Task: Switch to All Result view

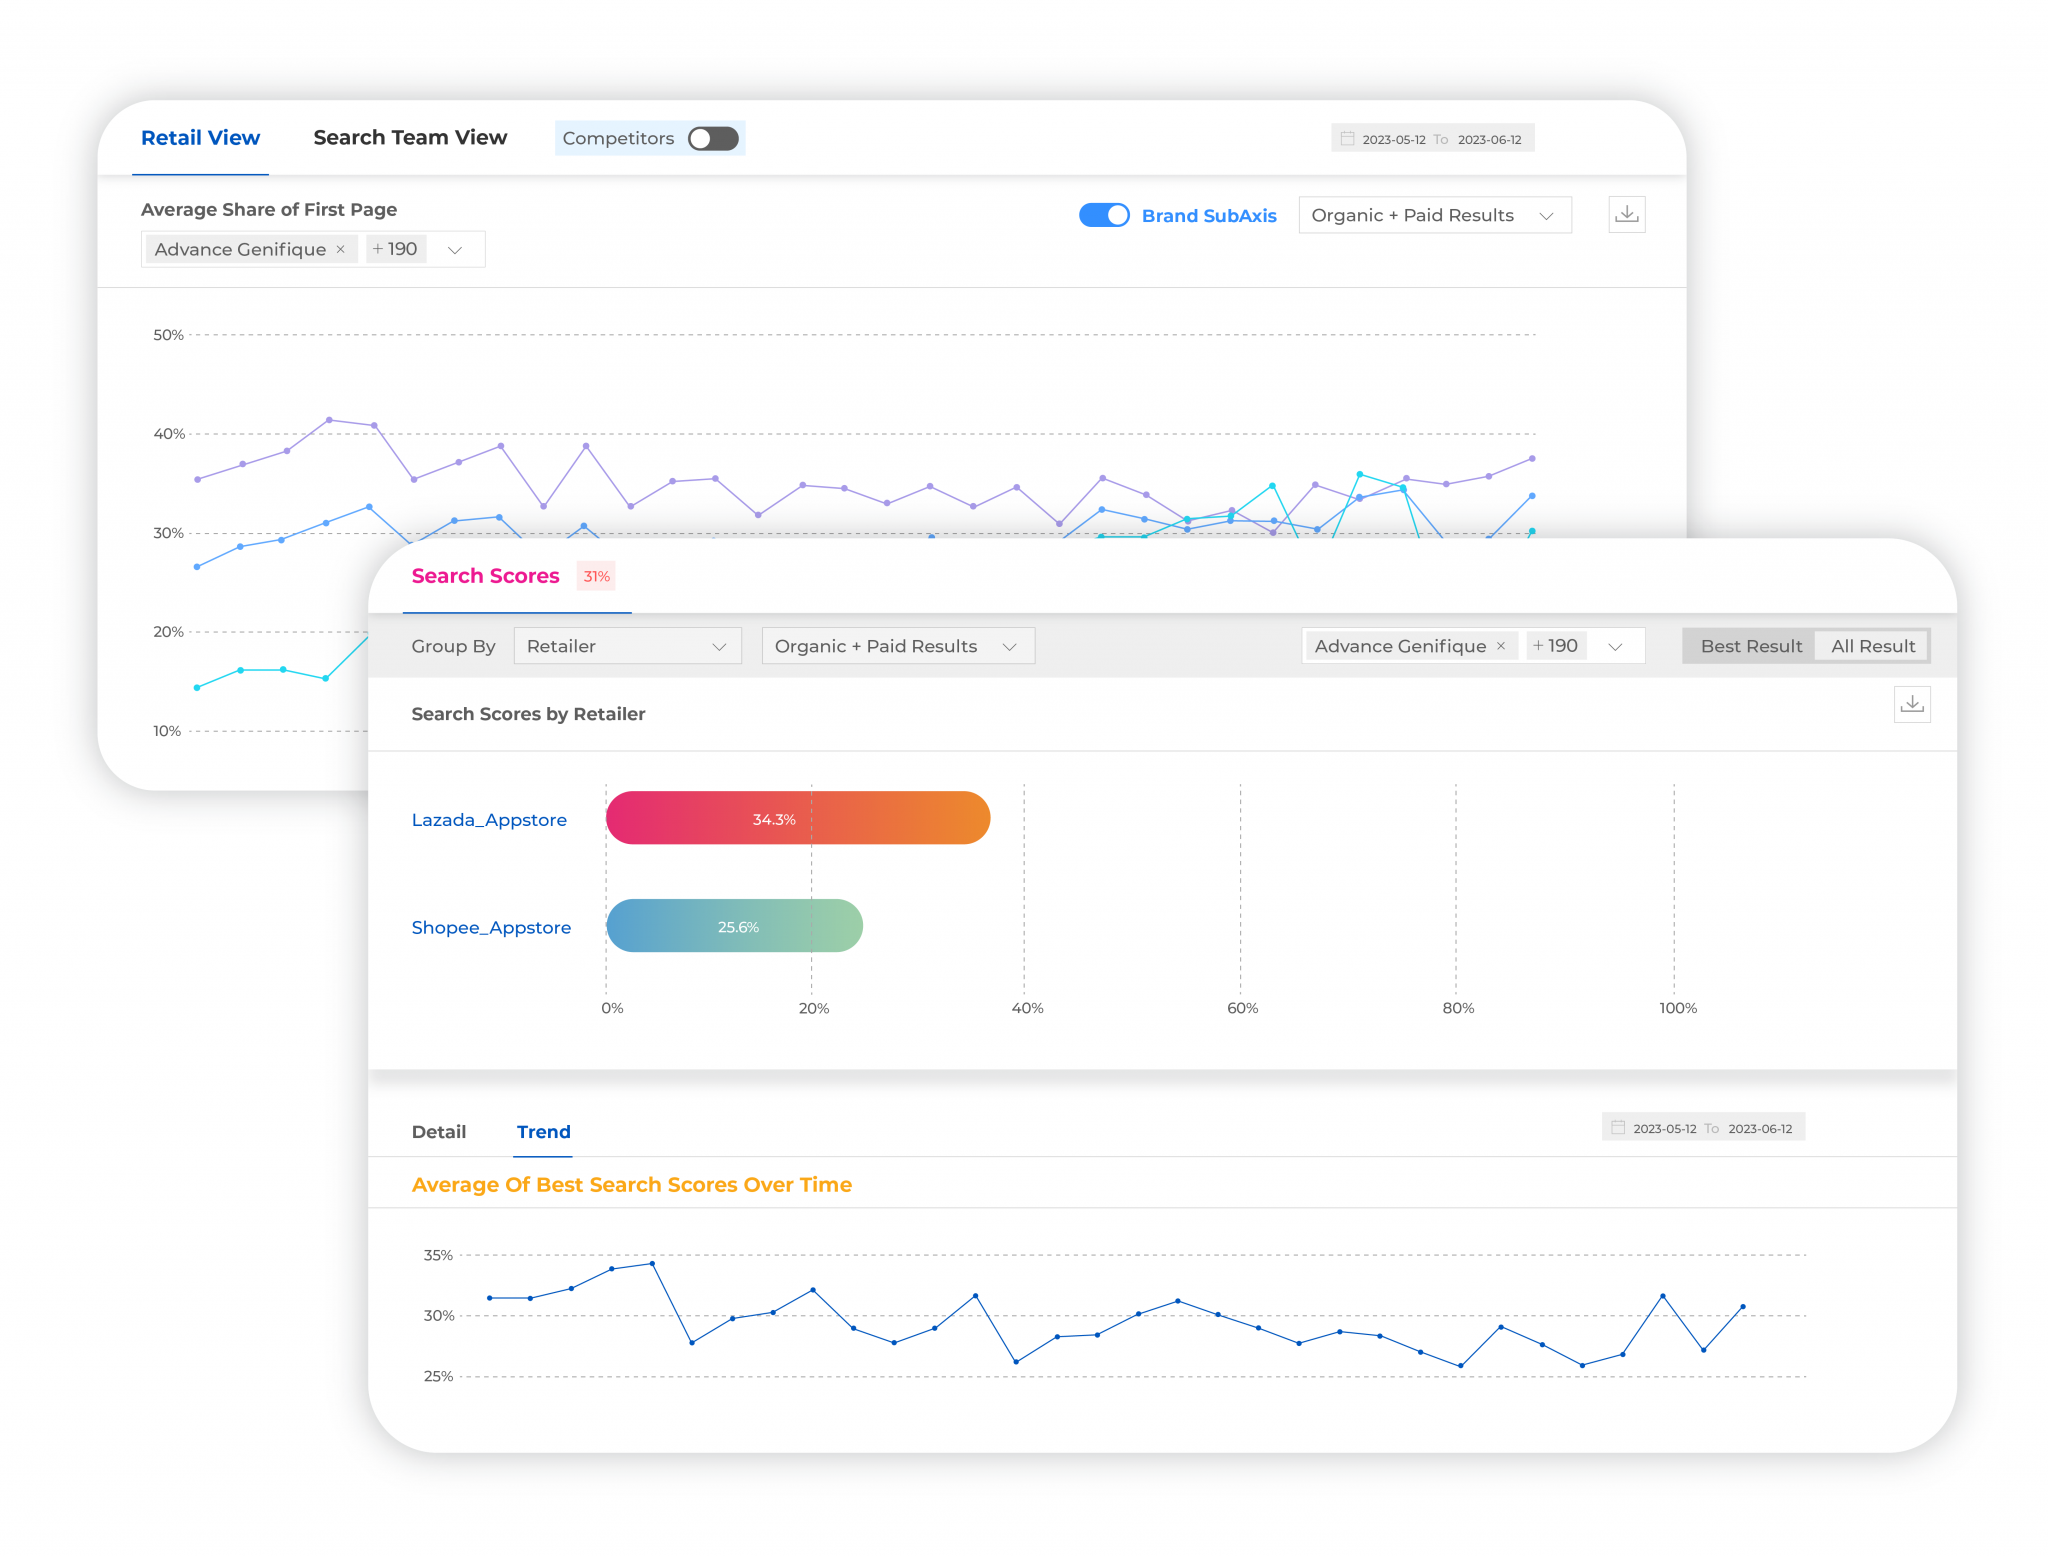Action: (x=1872, y=646)
